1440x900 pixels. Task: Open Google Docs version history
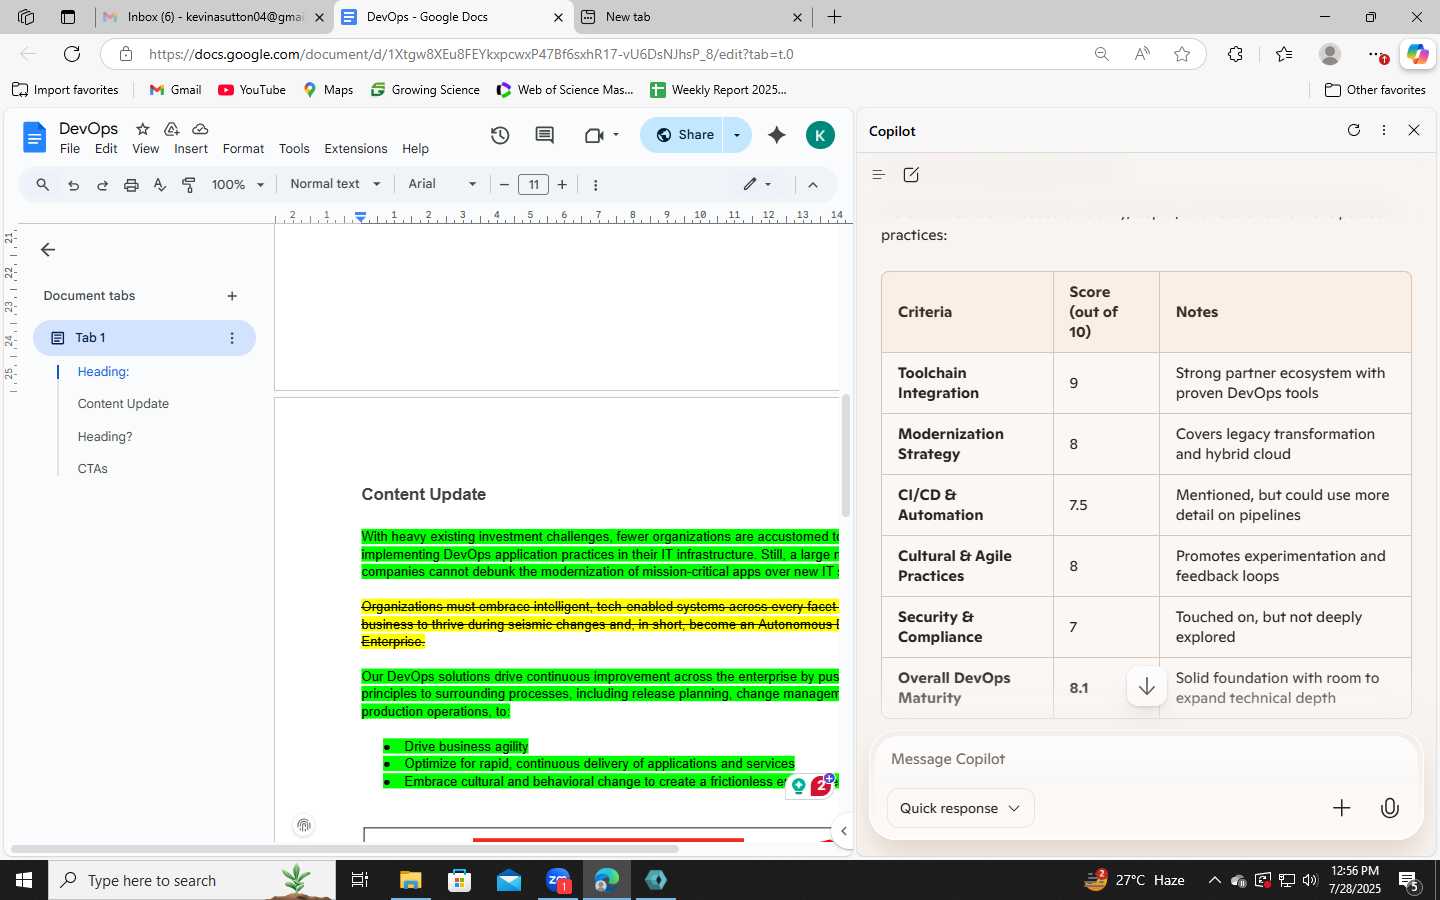click(x=500, y=135)
